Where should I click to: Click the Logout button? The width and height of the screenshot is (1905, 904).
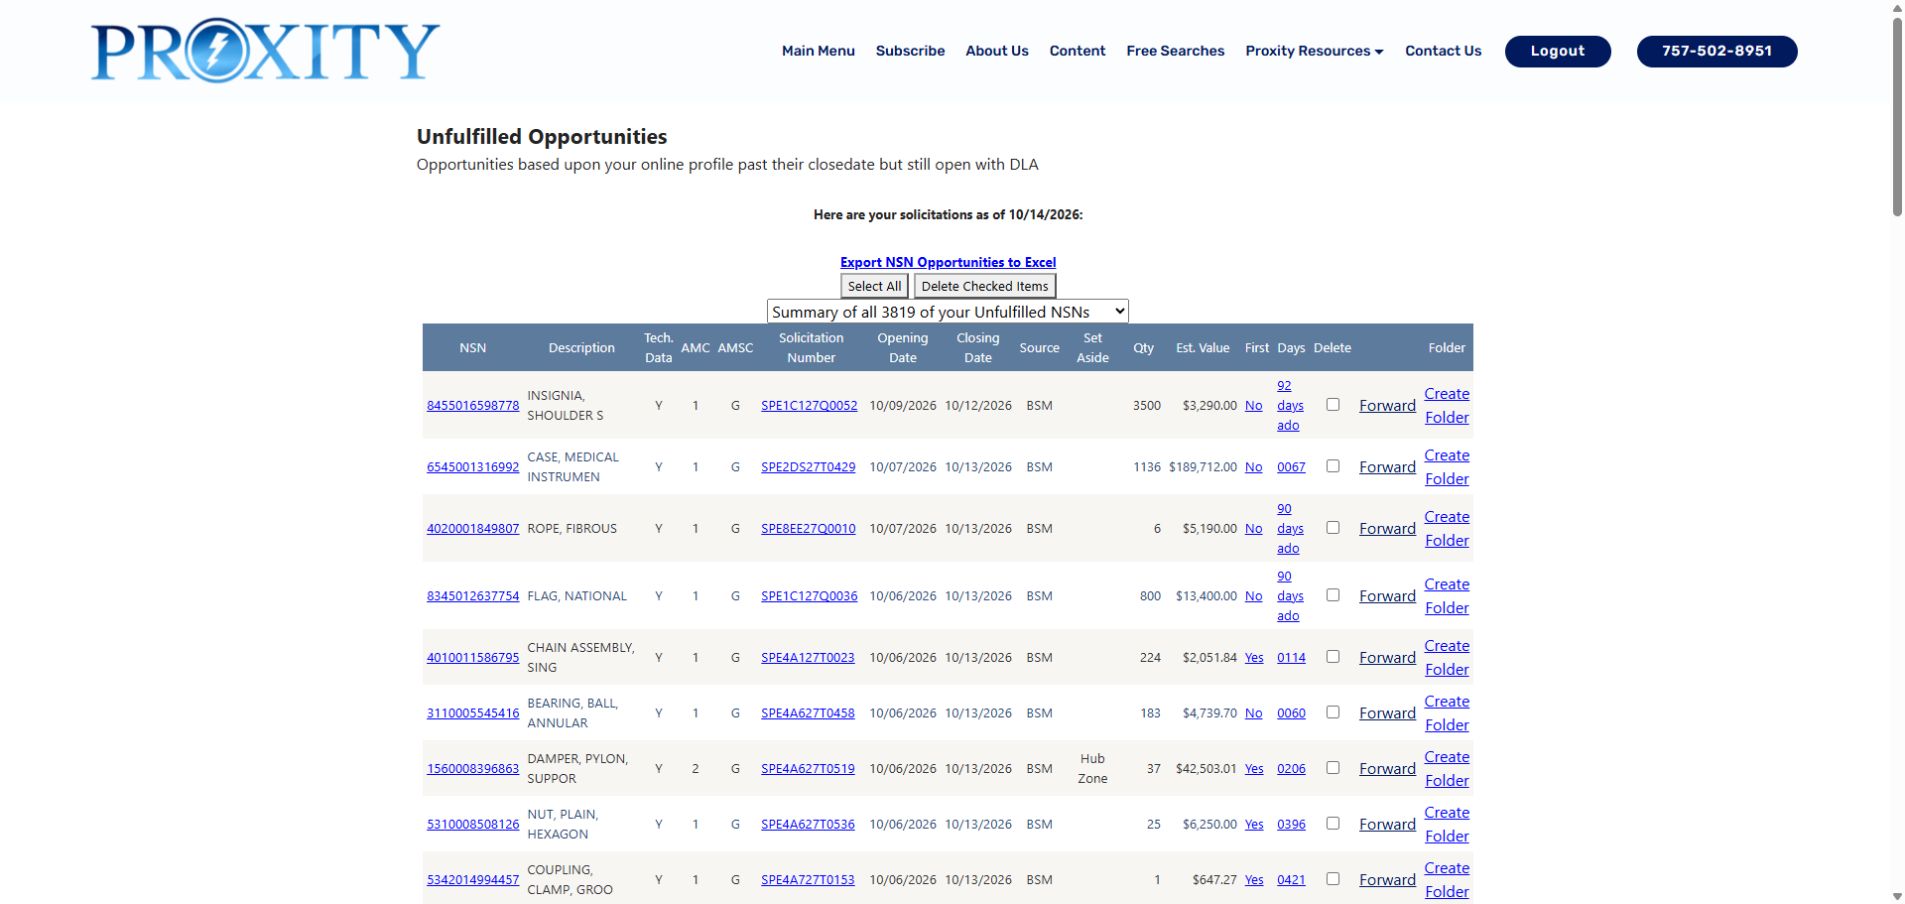point(1557,51)
